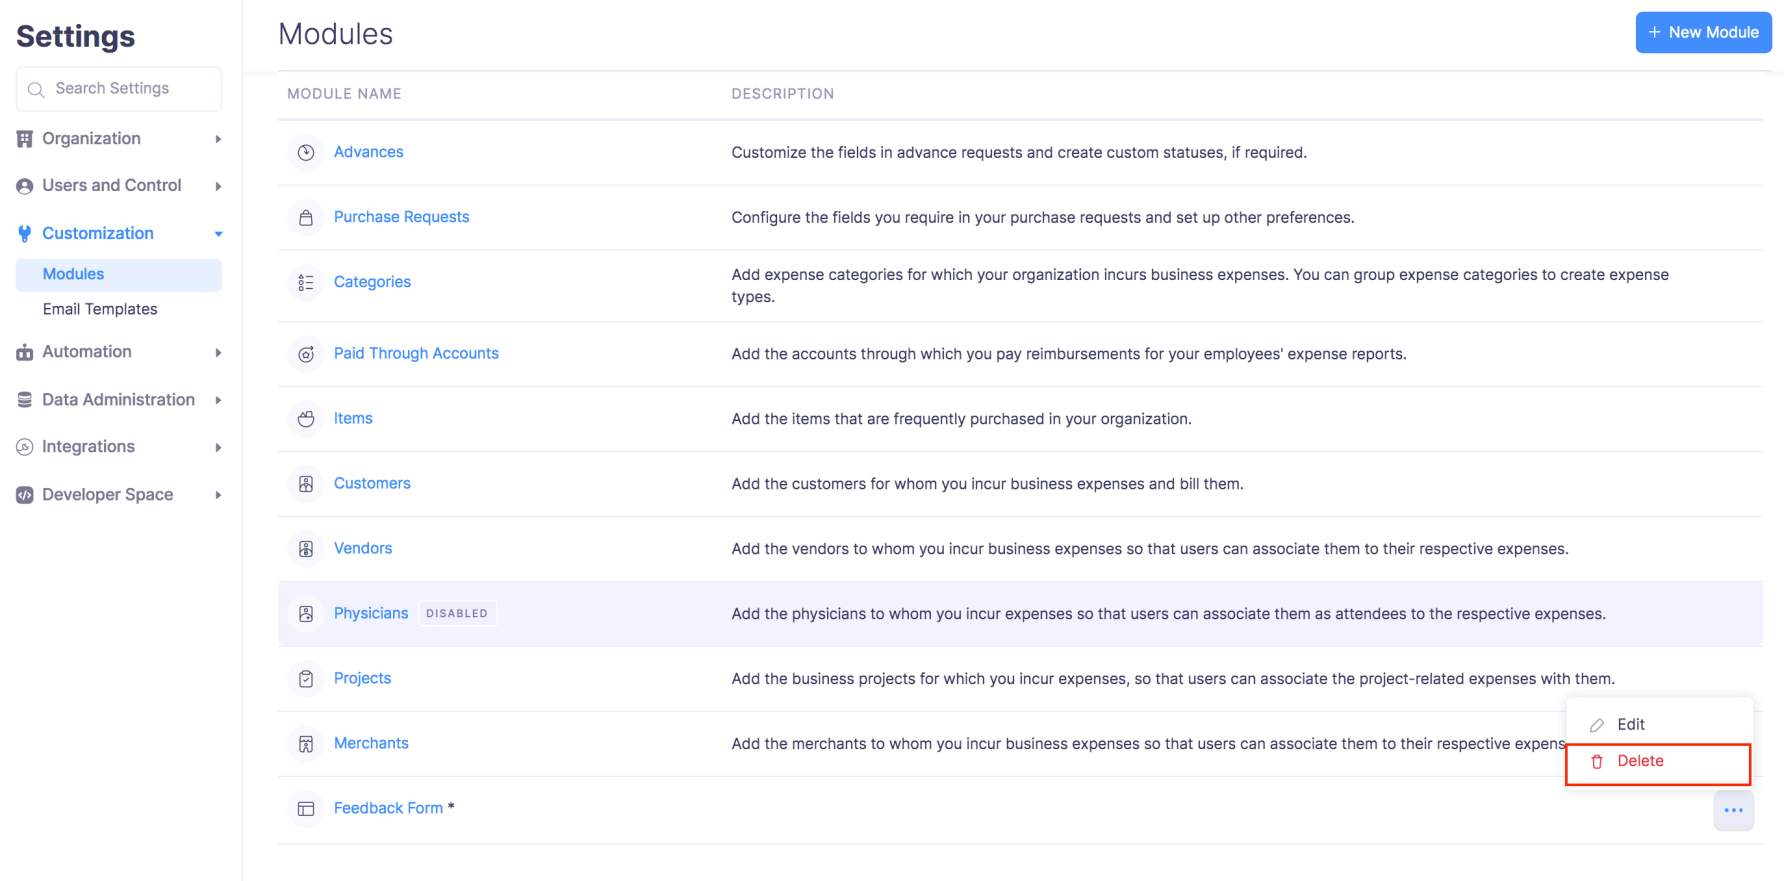This screenshot has height=881, width=1784.
Task: Click the Merchants module icon
Action: (x=306, y=744)
